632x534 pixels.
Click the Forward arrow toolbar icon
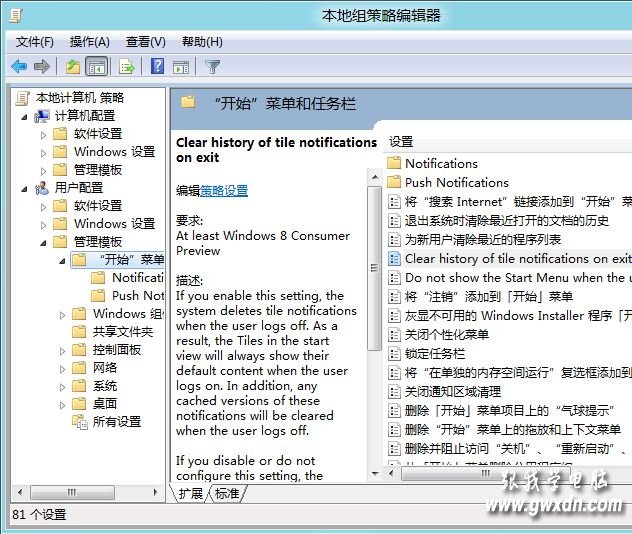pos(42,66)
